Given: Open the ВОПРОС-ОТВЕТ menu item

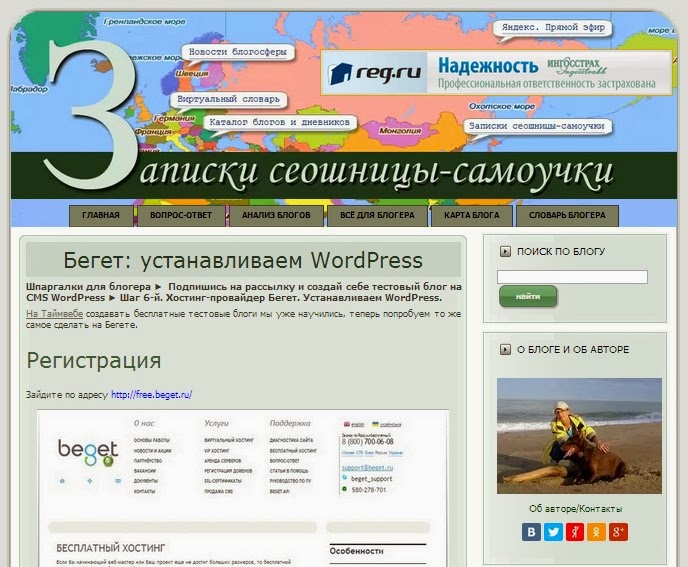Looking at the screenshot, I should click(181, 215).
